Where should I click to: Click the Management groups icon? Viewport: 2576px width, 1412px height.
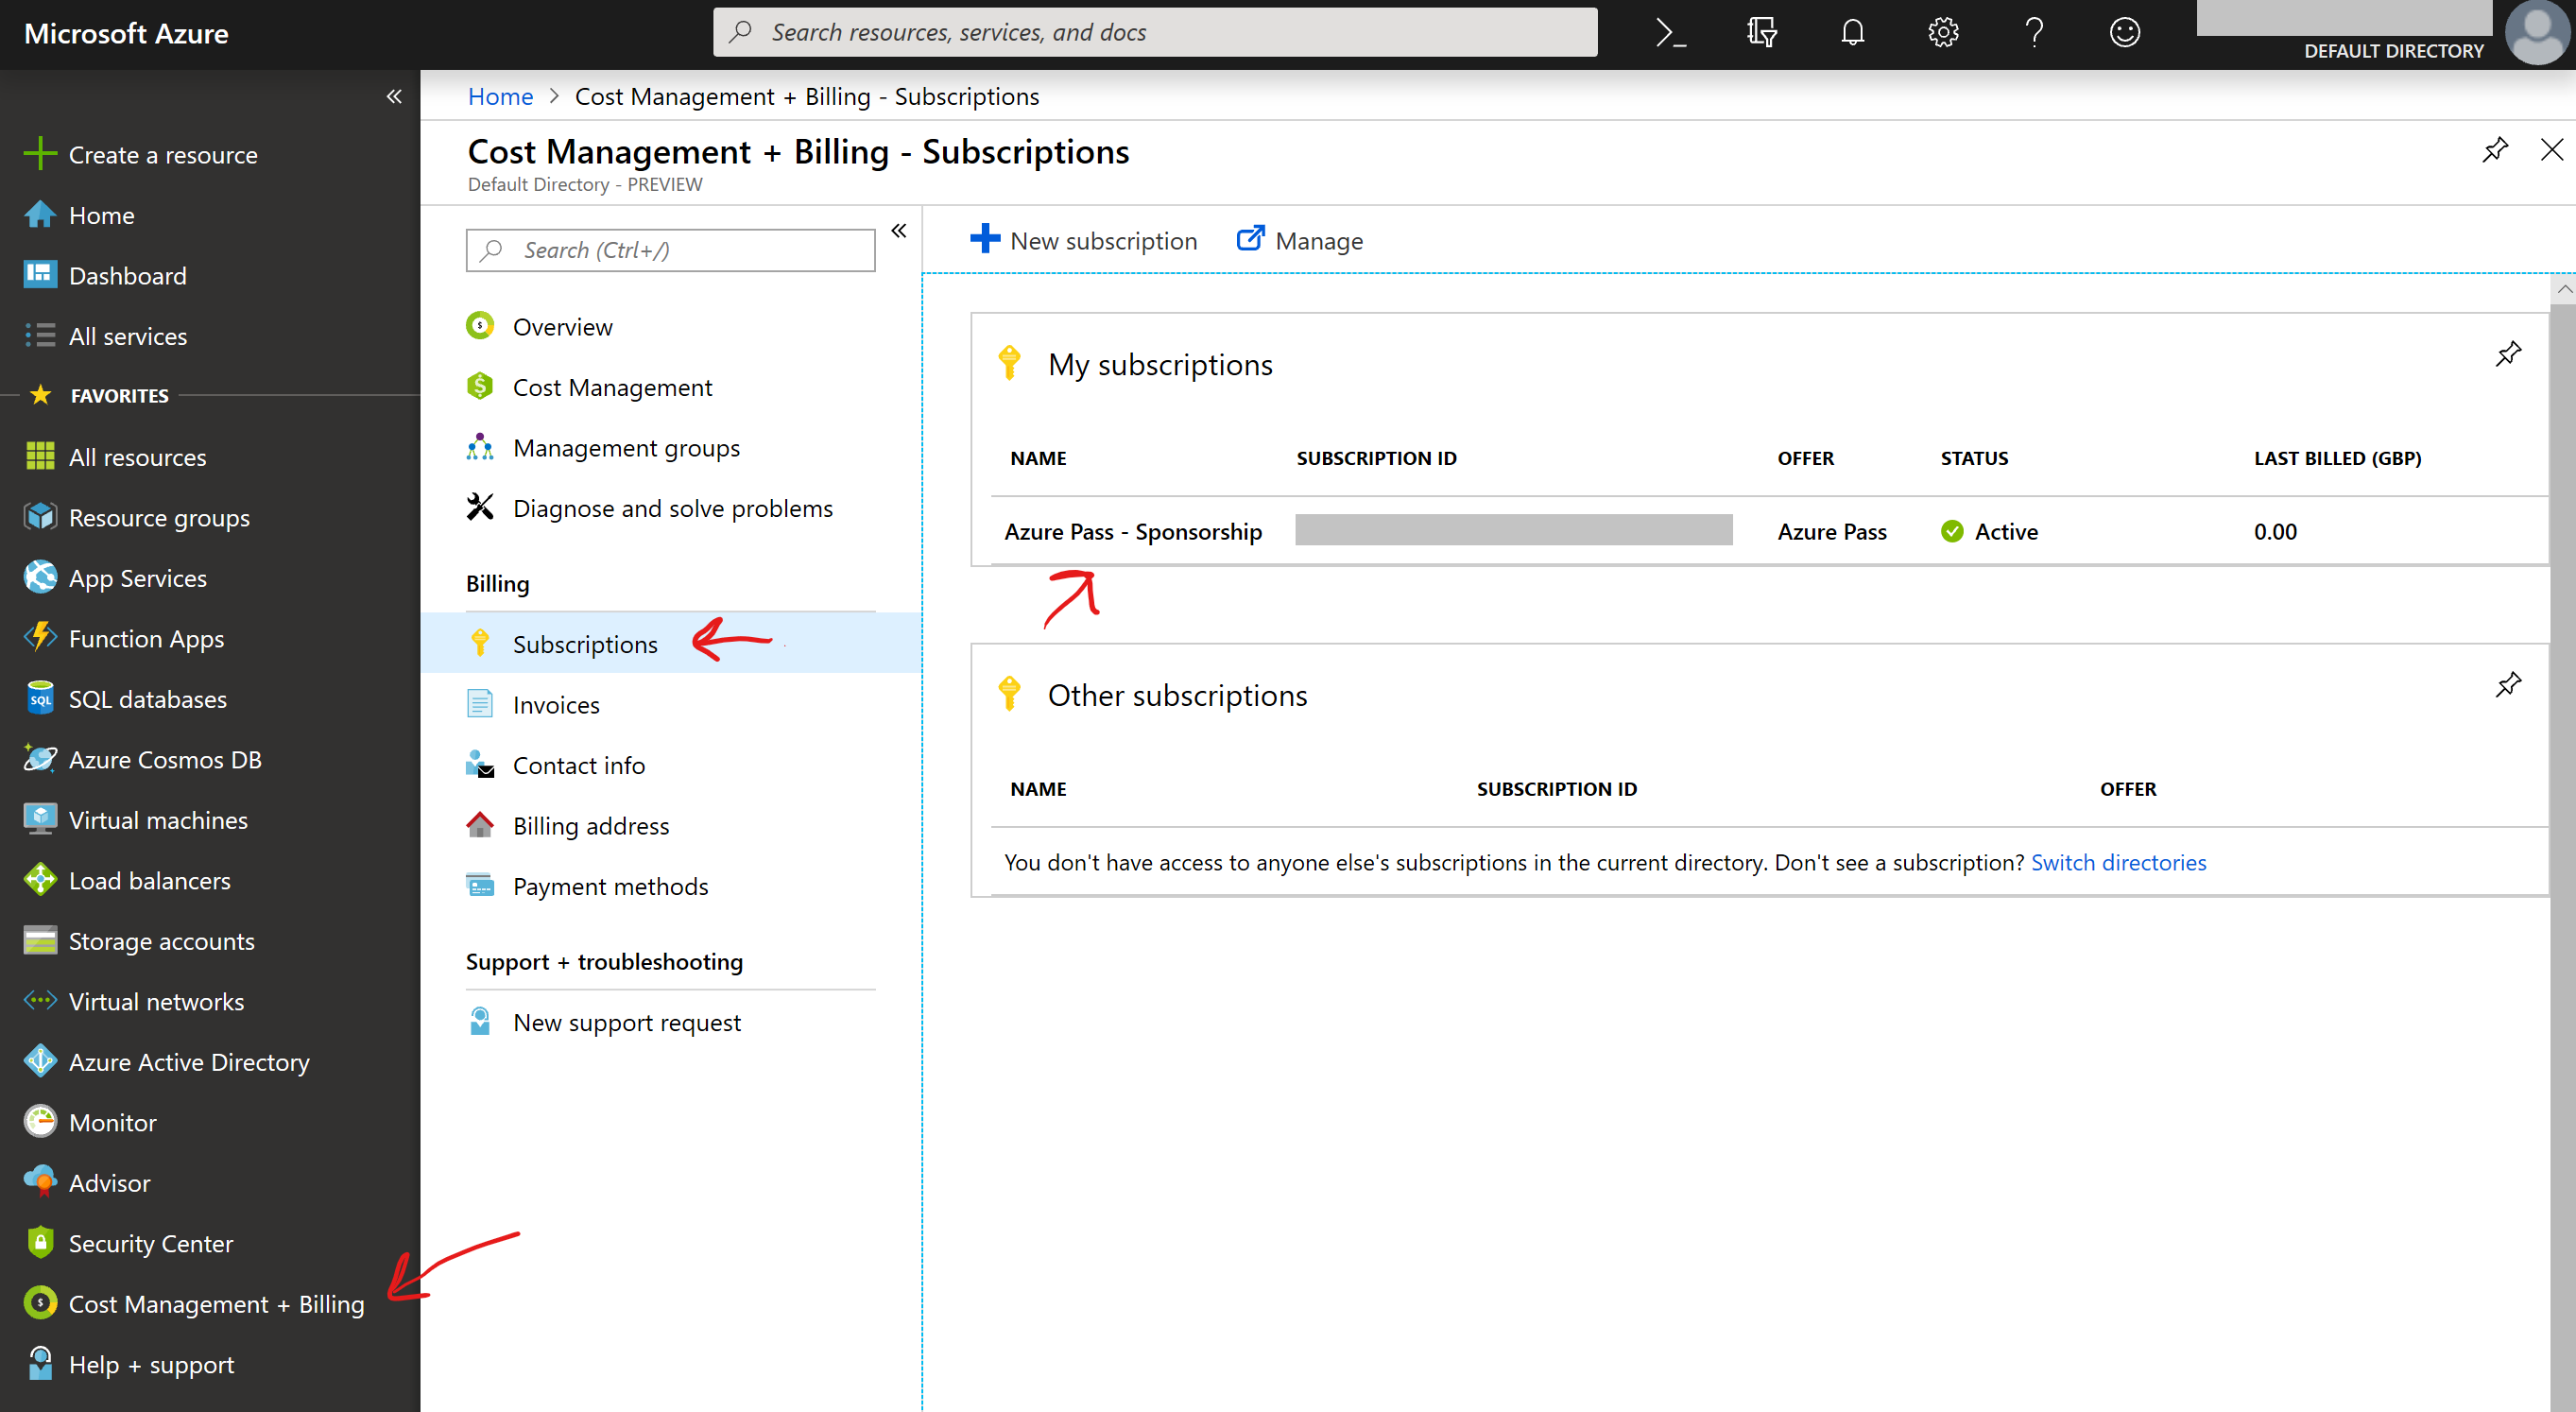pyautogui.click(x=482, y=447)
